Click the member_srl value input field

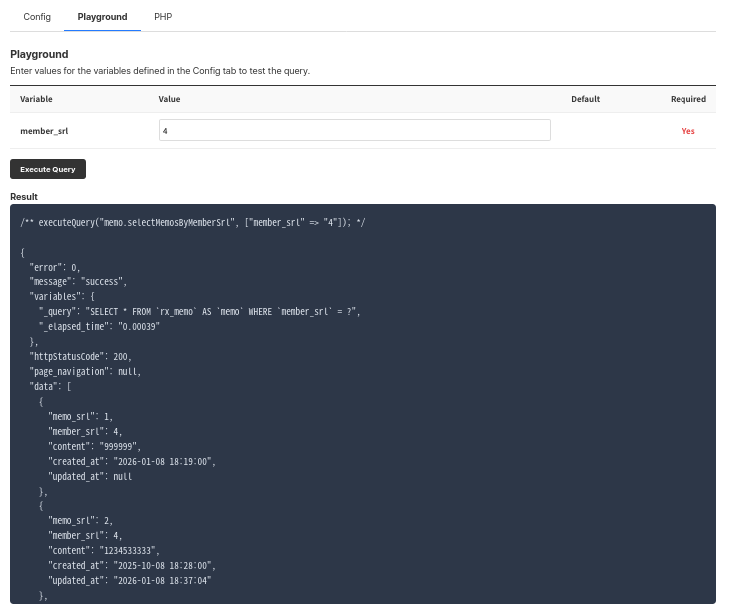pyautogui.click(x=354, y=131)
